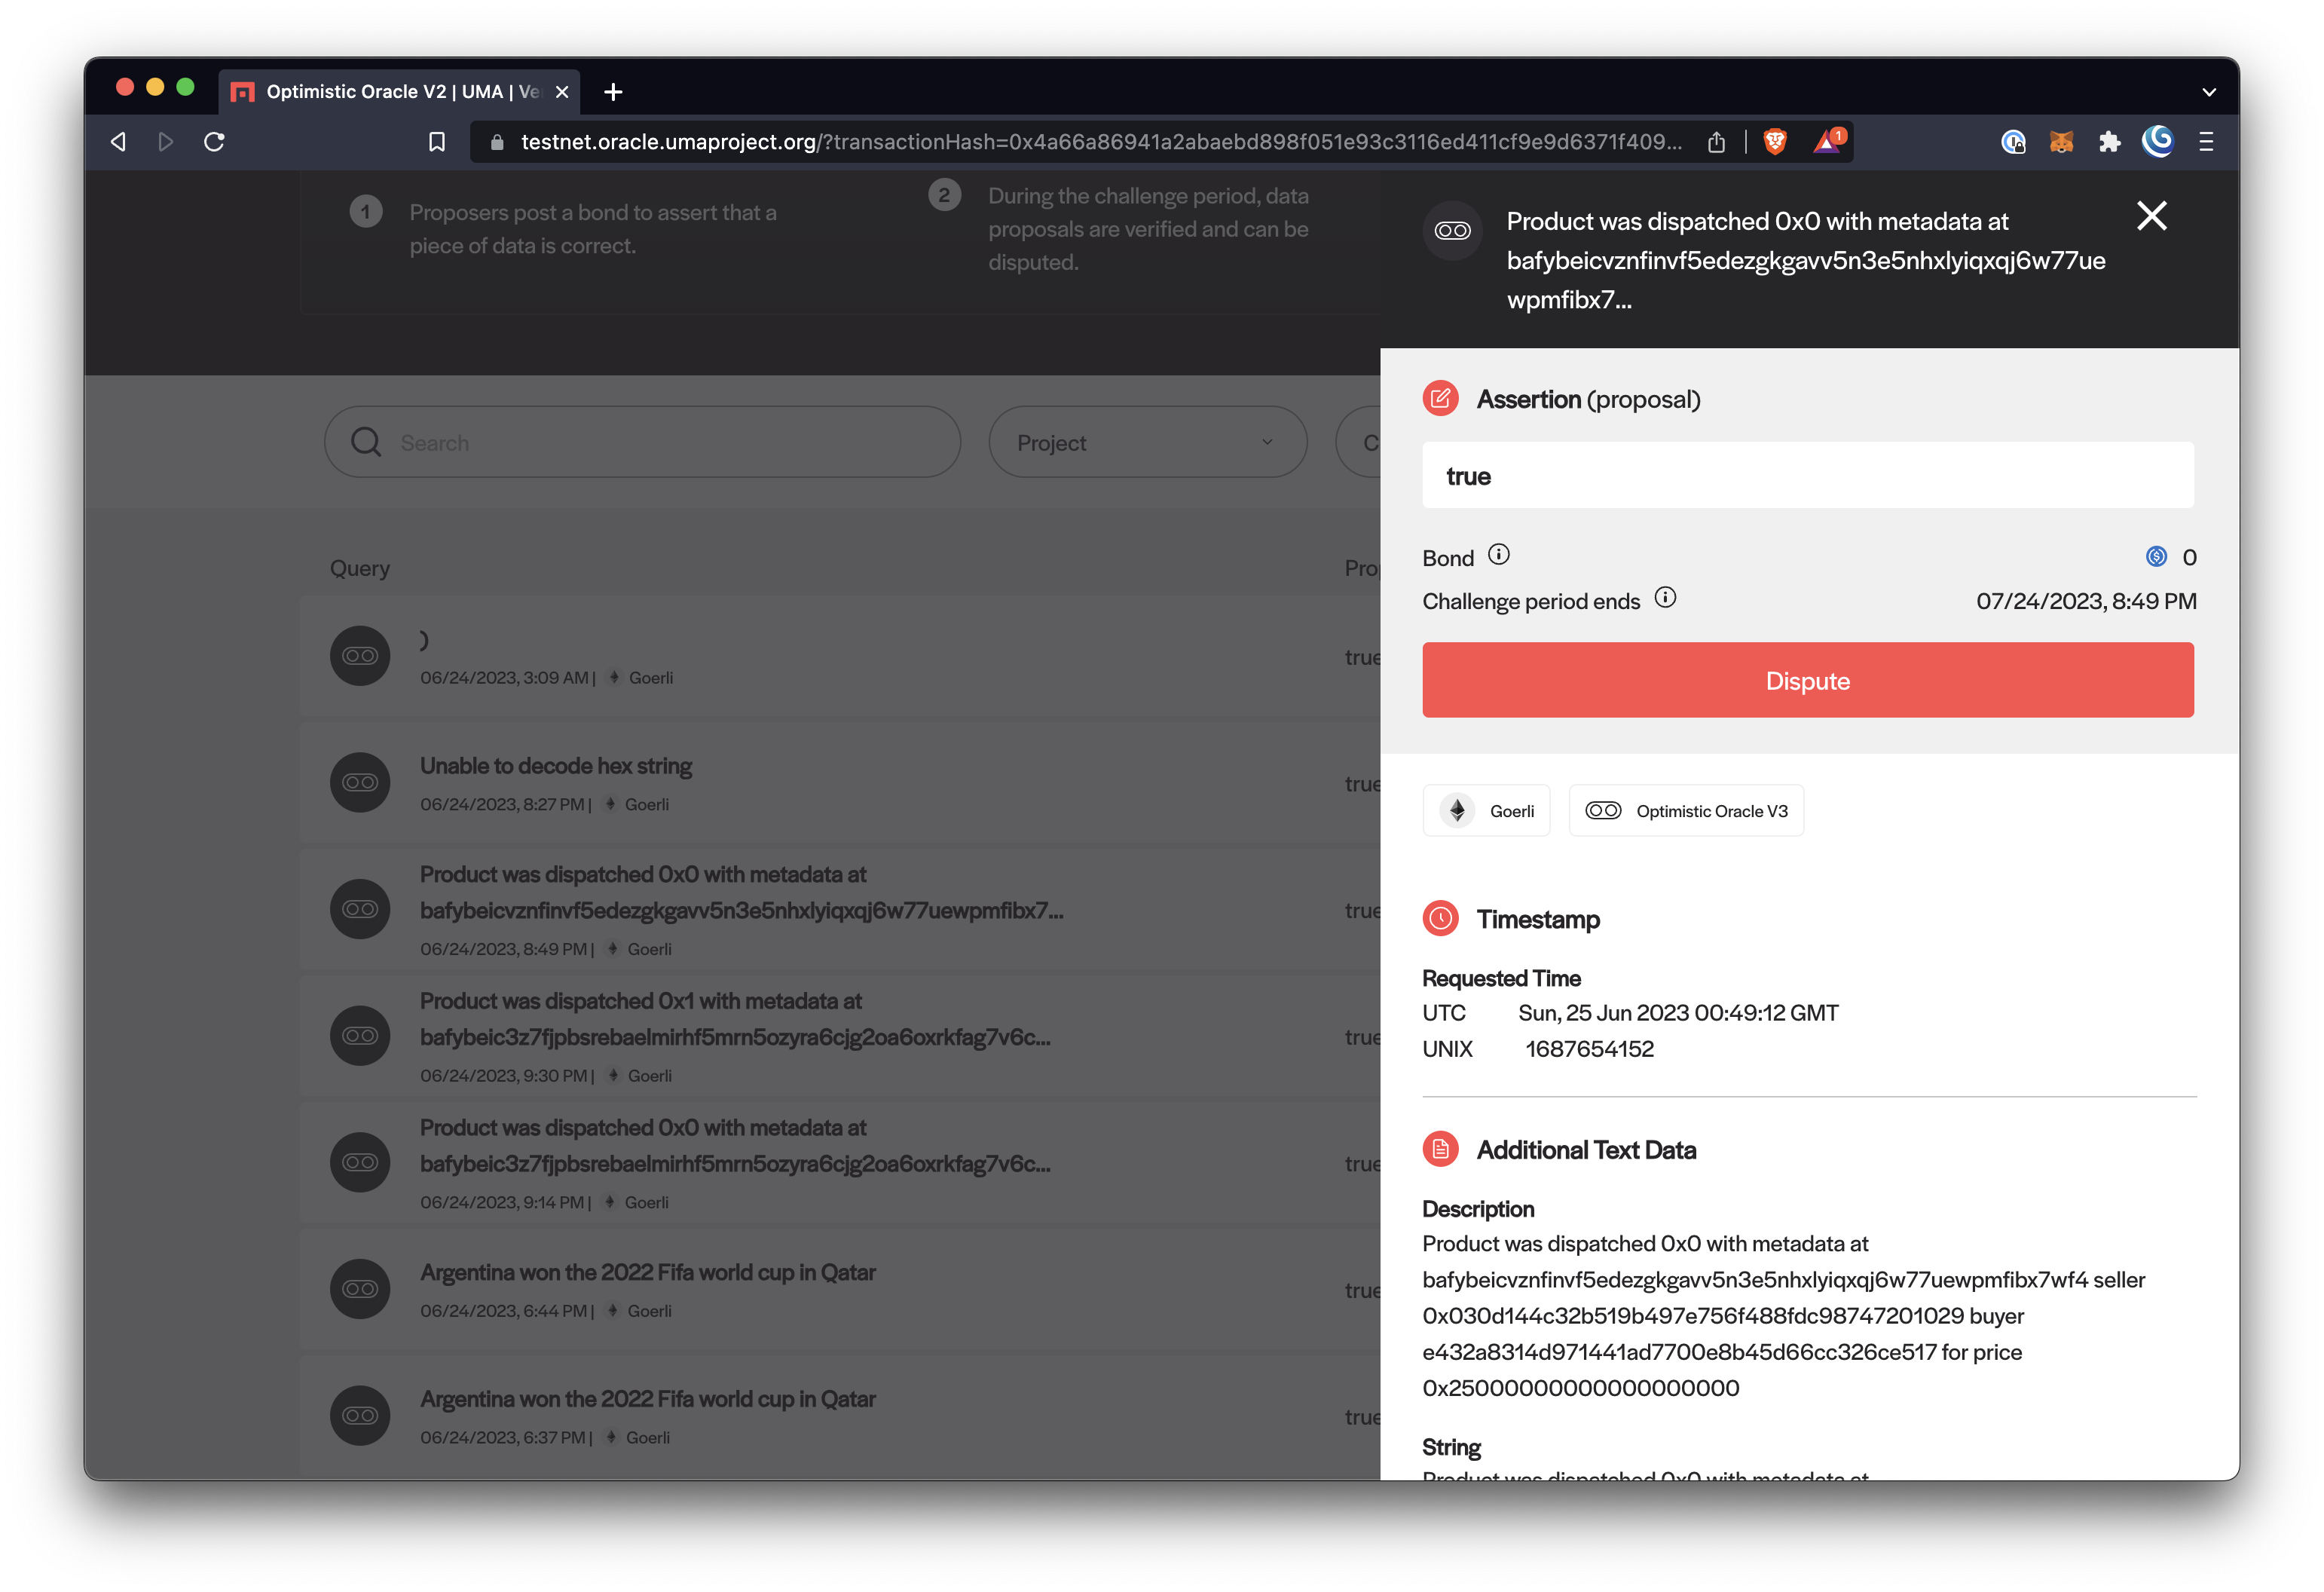Click the oracle icon of Unable to decode row

[x=360, y=783]
